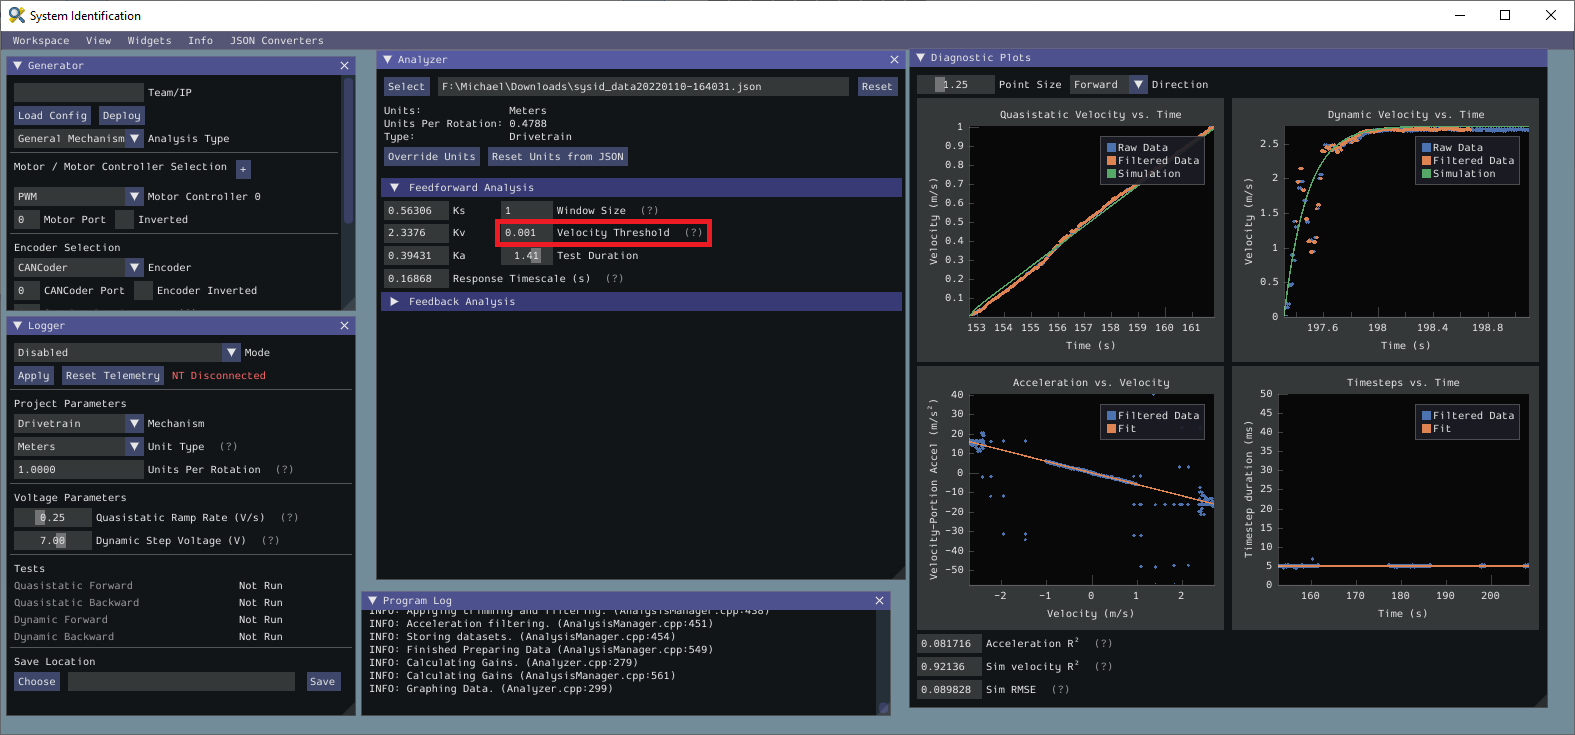Toggle Raw Data in Quasistatic Velocity legend
The height and width of the screenshot is (735, 1575).
(x=1137, y=148)
